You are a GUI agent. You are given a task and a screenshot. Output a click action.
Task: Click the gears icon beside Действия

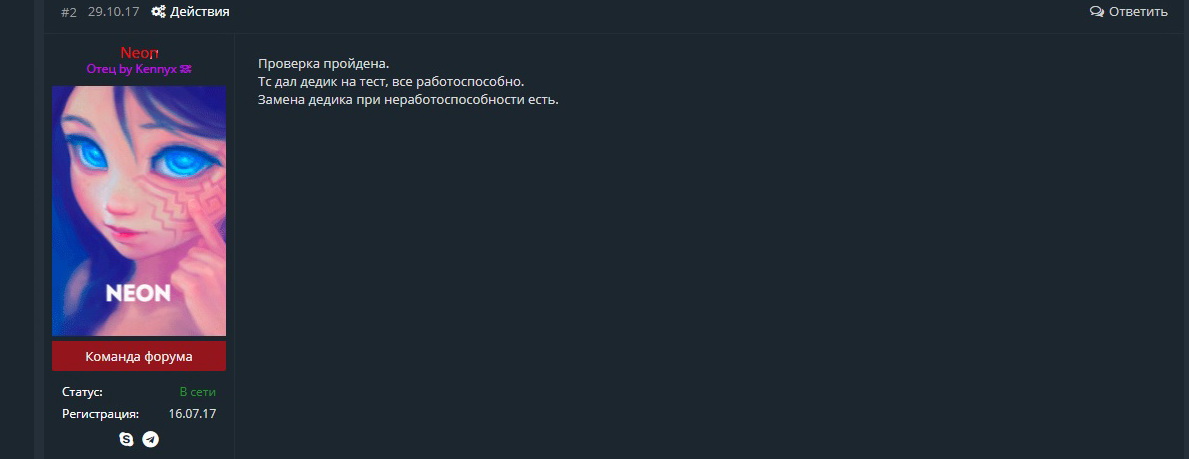[158, 11]
